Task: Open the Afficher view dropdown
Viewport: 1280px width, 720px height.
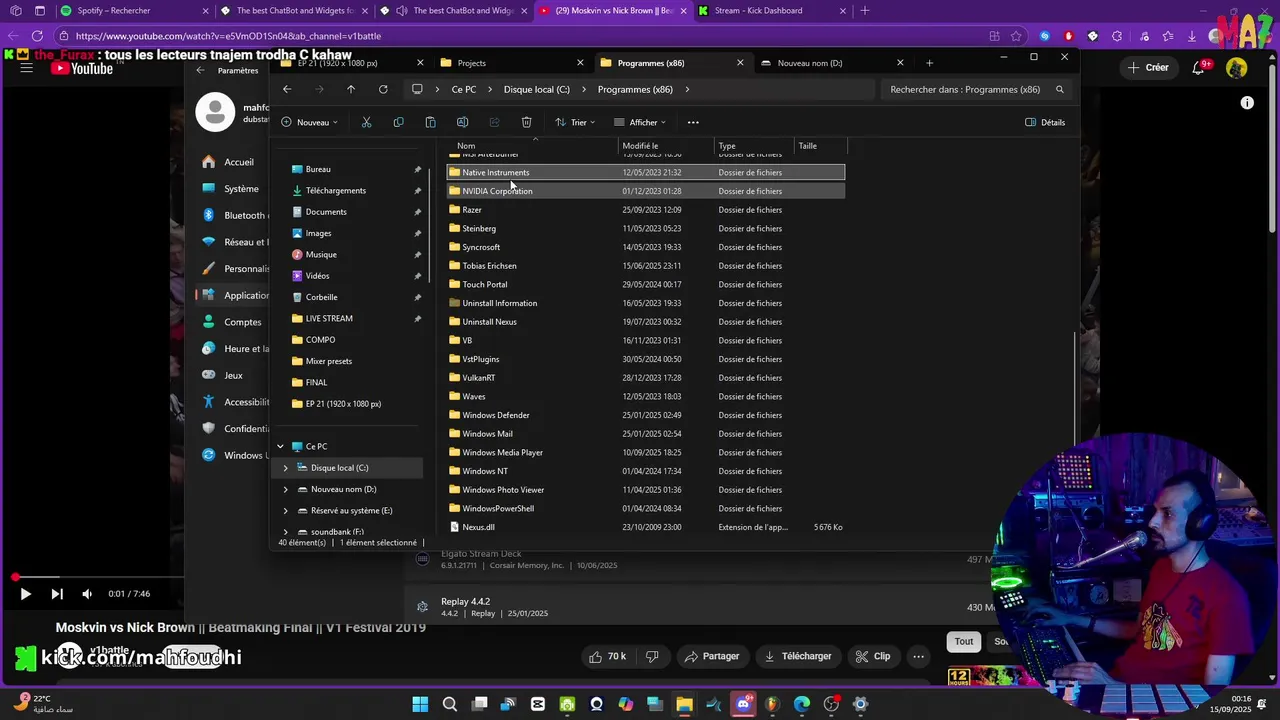Action: (x=640, y=122)
